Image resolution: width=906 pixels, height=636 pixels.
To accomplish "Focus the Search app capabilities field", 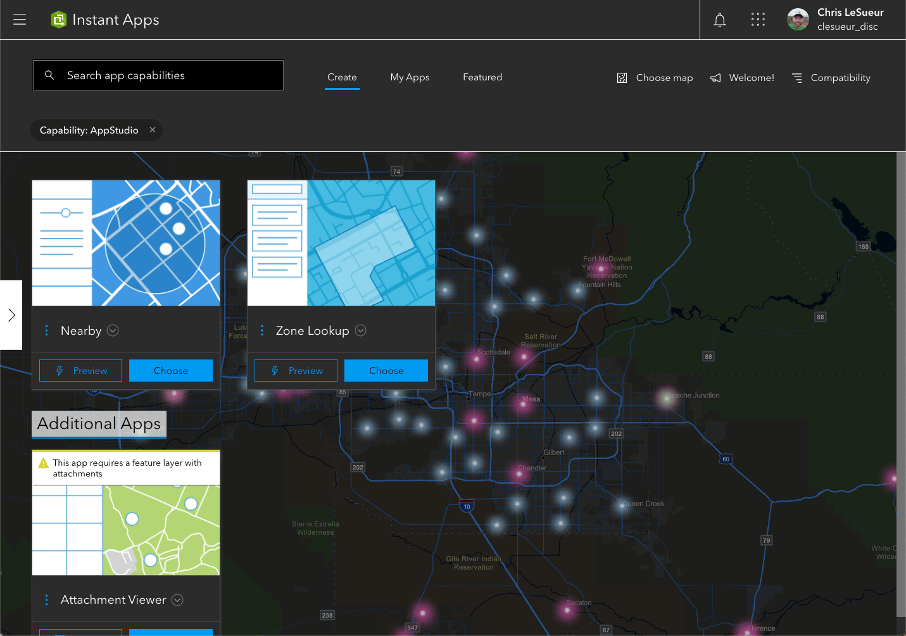I will point(158,75).
